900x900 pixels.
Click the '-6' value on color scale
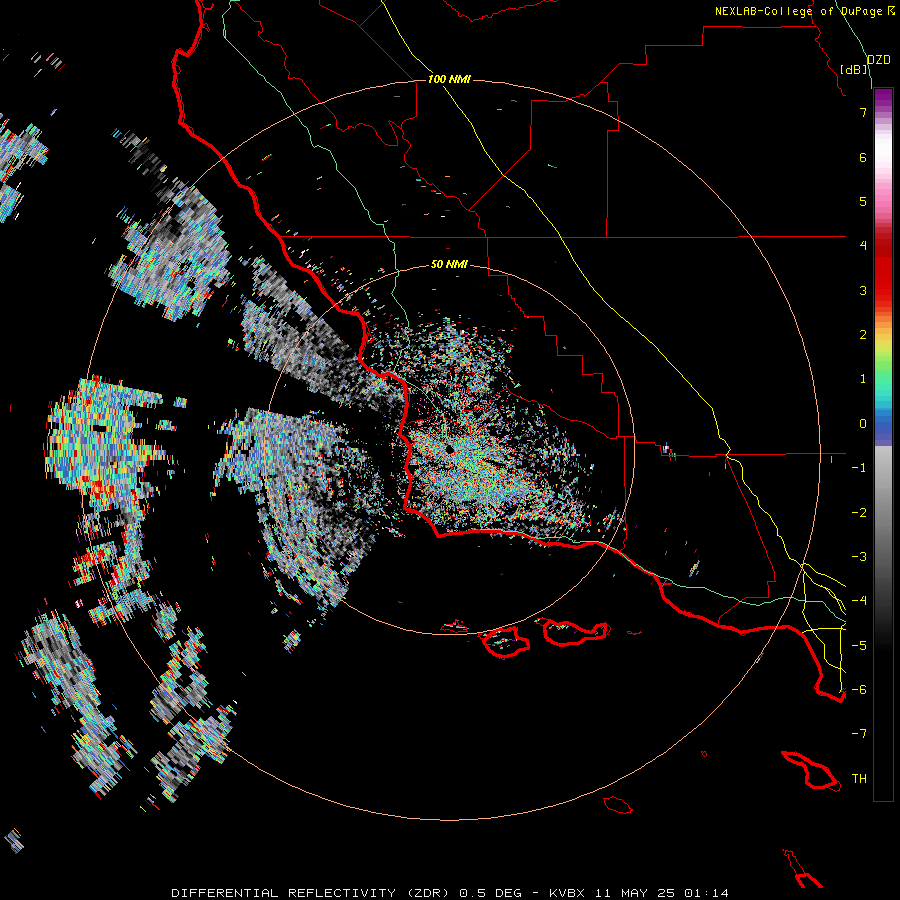[859, 690]
